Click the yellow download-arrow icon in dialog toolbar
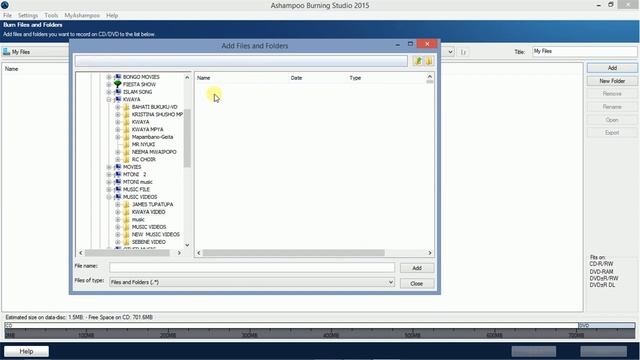Viewport: 640px width, 360px height. coord(429,61)
